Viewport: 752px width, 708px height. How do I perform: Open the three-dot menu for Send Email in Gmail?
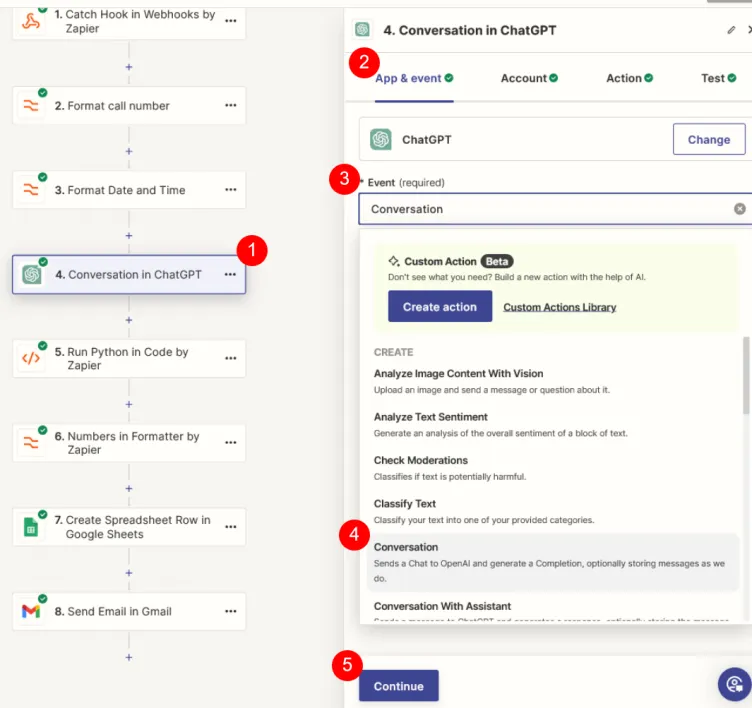pos(231,611)
